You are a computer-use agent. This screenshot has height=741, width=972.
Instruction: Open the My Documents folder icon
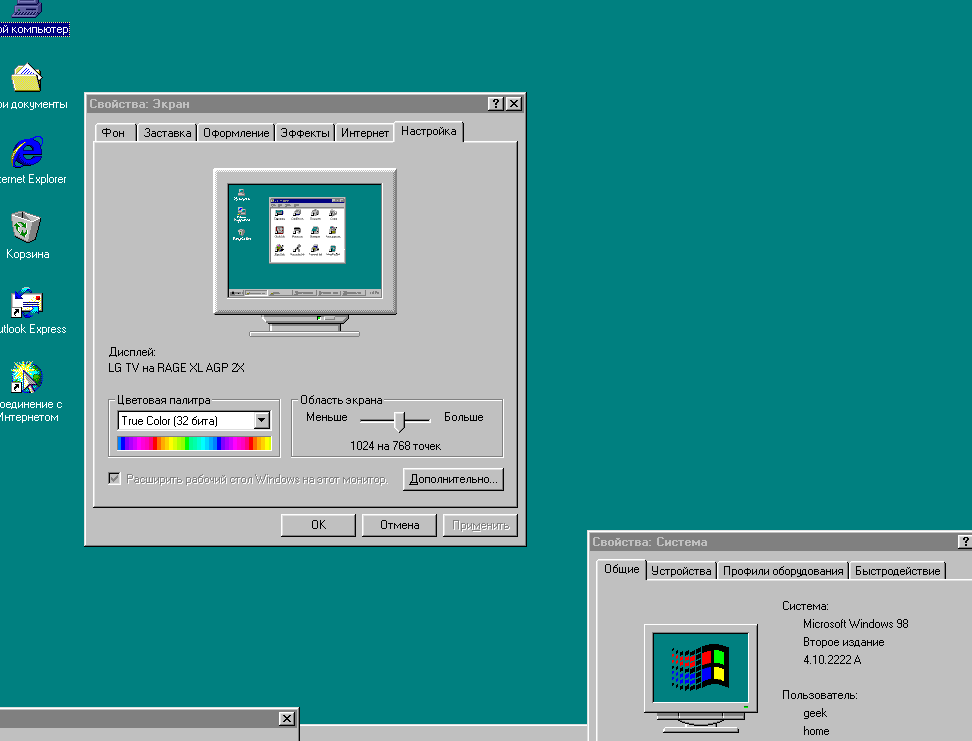click(27, 78)
